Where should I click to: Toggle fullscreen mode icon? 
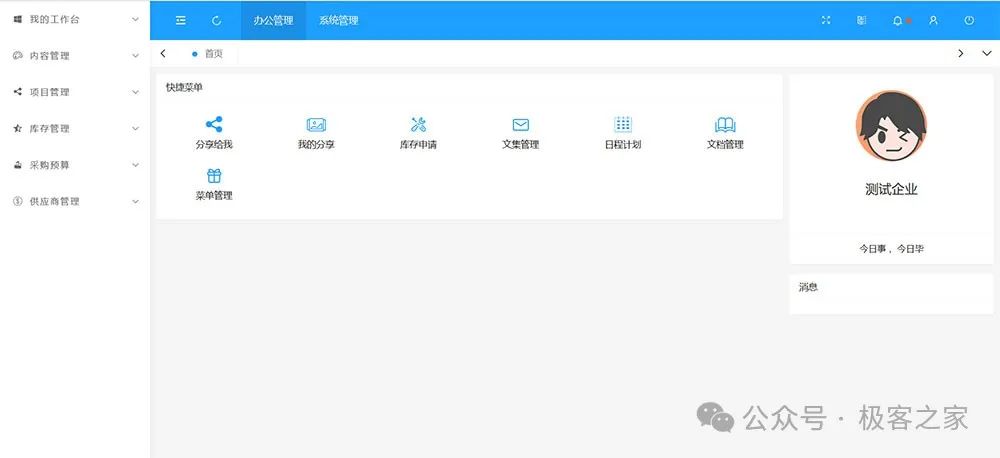point(826,20)
